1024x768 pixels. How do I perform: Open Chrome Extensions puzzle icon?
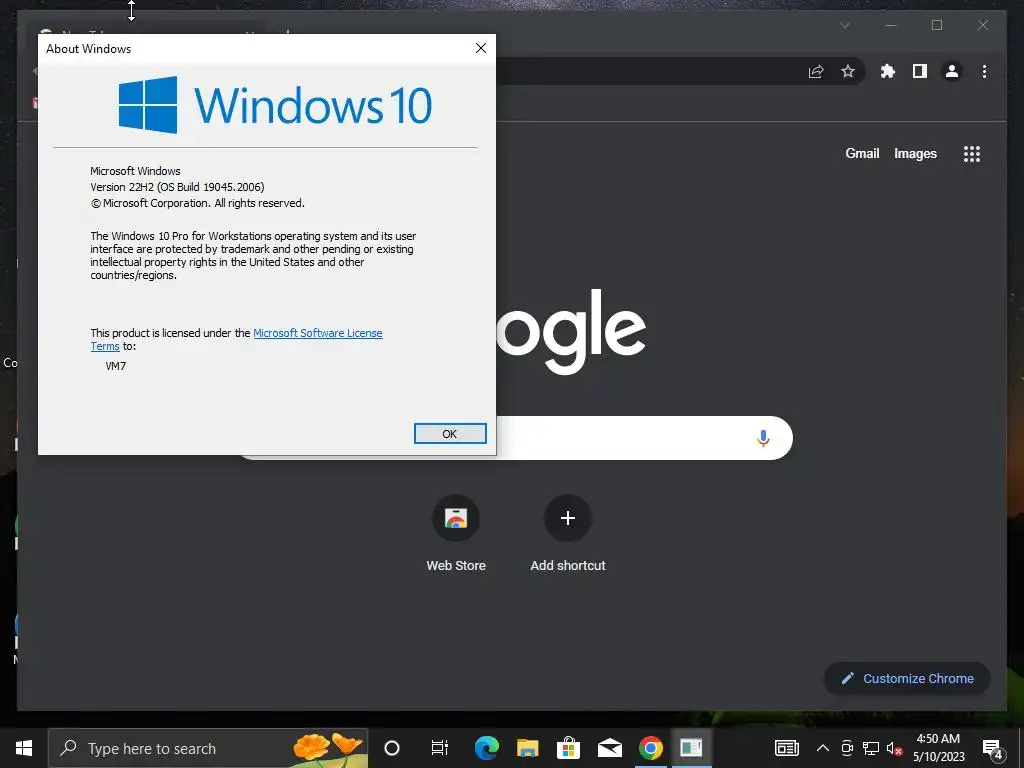[888, 71]
